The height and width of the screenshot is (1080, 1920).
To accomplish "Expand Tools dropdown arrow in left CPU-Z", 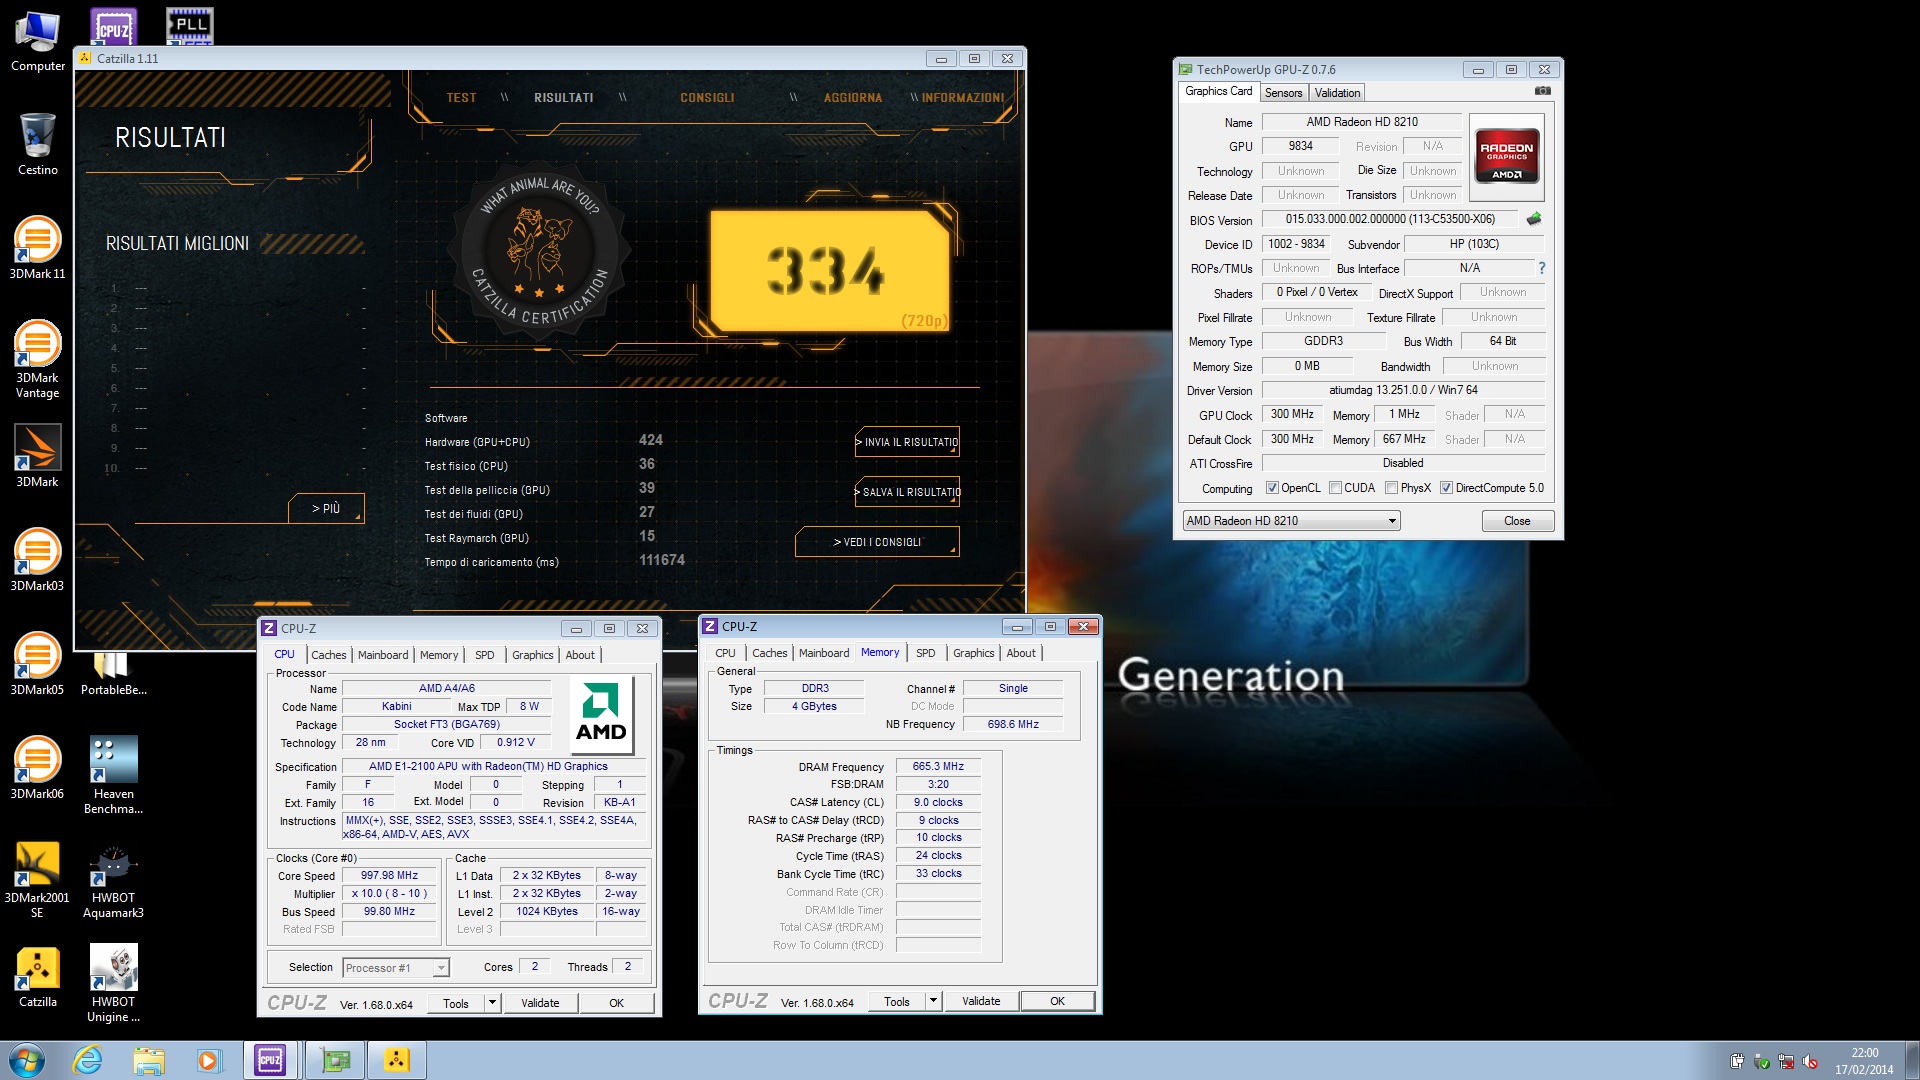I will pyautogui.click(x=492, y=1003).
